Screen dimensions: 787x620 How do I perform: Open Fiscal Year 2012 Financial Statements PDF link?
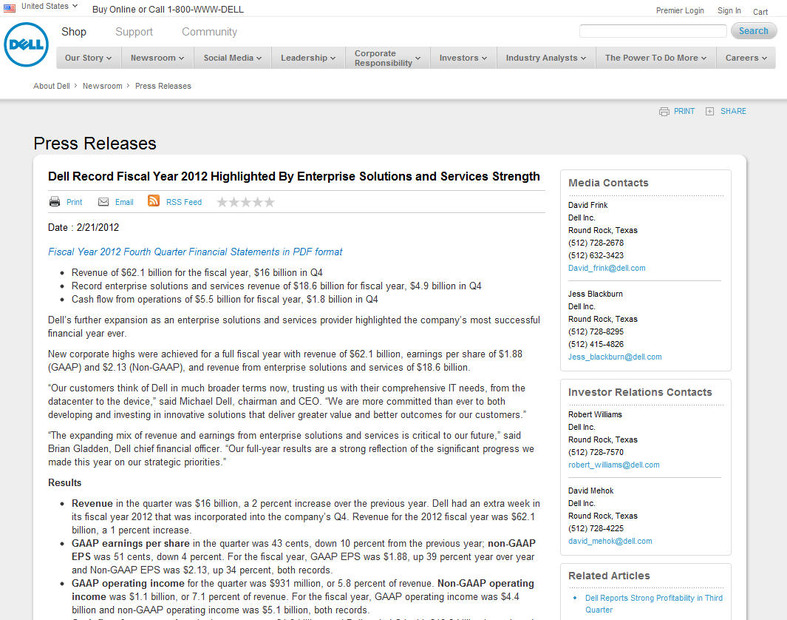pyautogui.click(x=195, y=252)
